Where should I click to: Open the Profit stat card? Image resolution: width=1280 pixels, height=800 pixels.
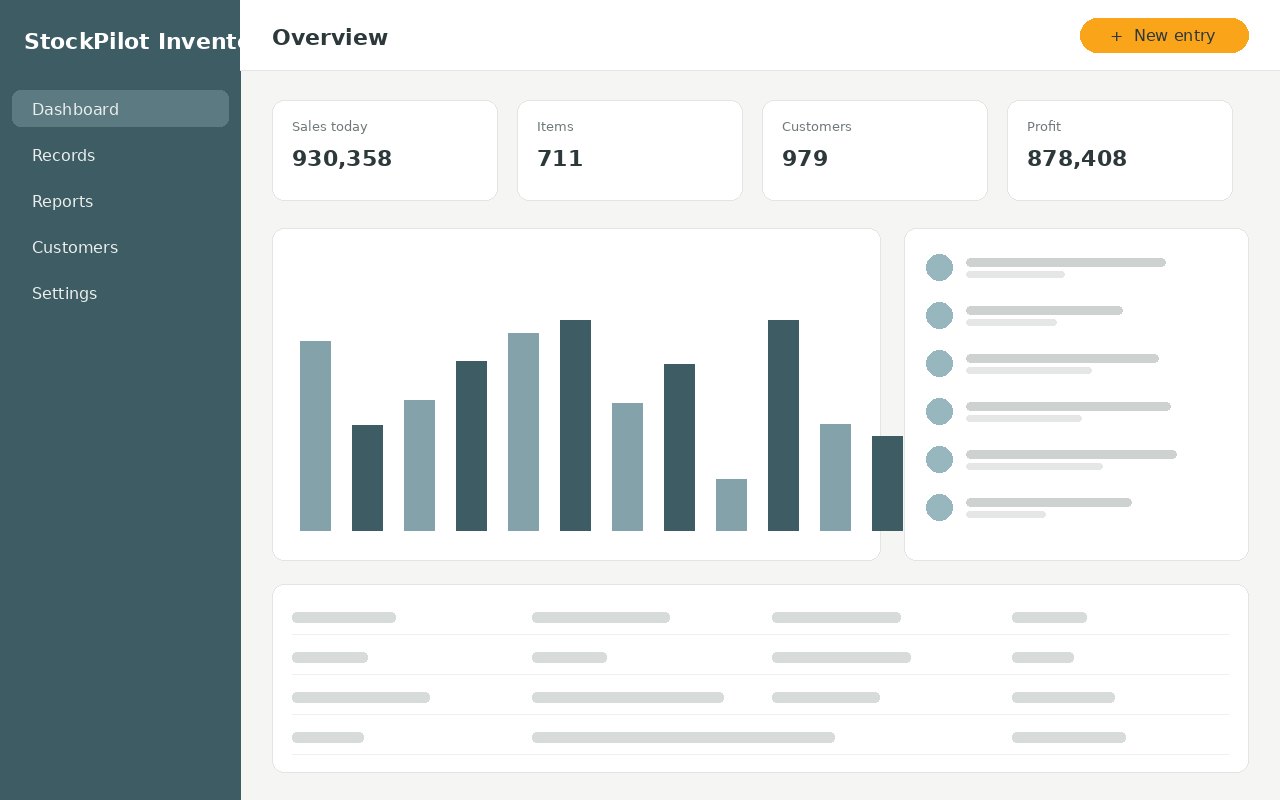1120,150
